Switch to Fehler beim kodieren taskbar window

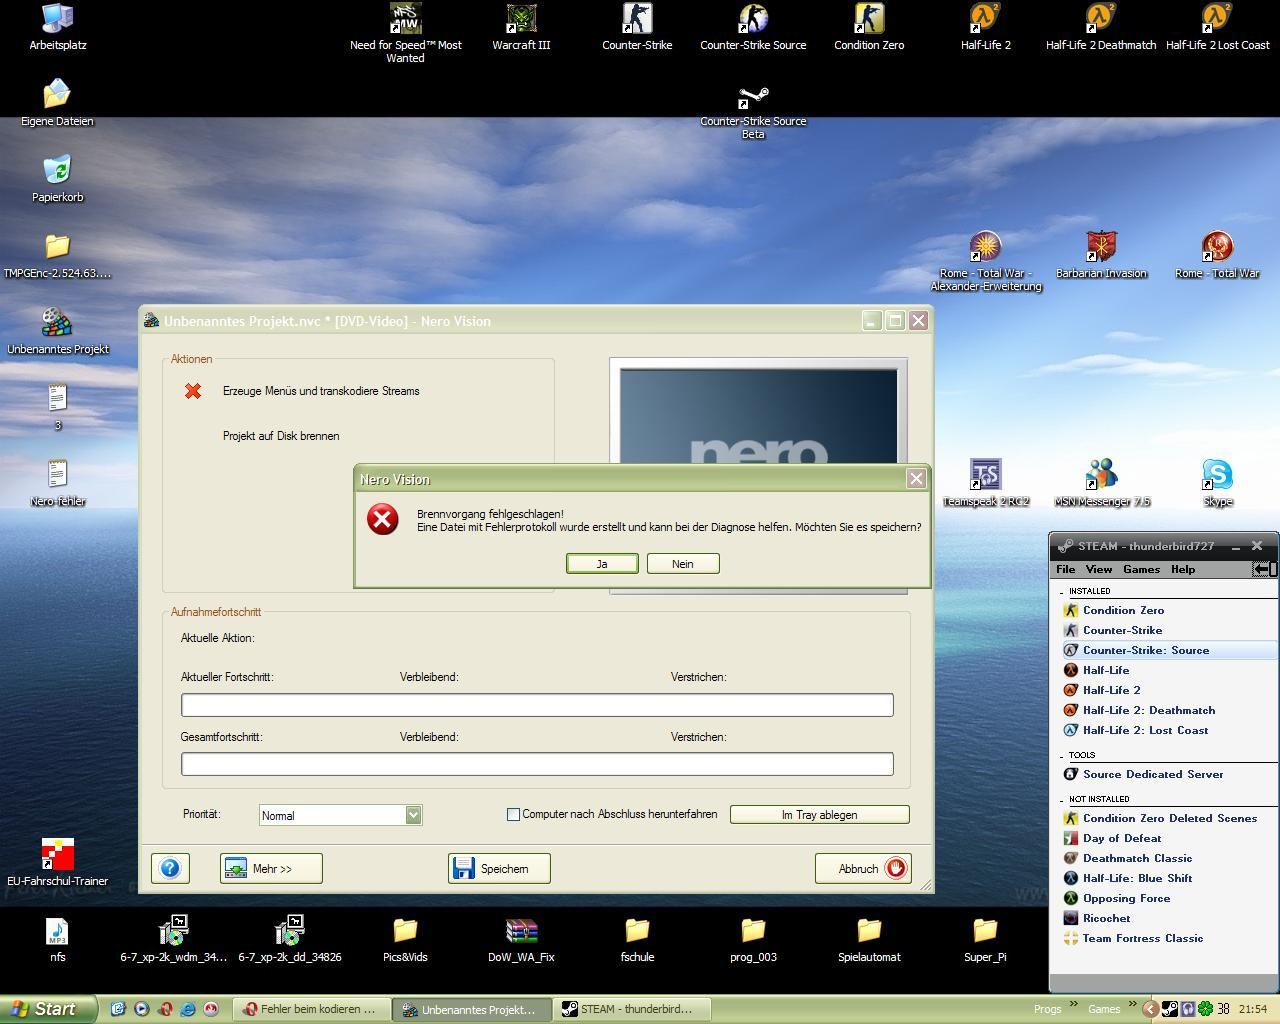(x=311, y=1009)
